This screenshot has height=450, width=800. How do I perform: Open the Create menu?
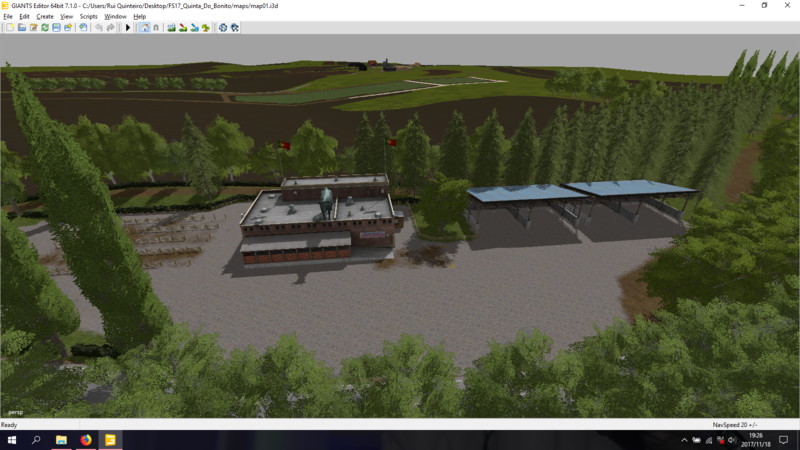[x=45, y=17]
